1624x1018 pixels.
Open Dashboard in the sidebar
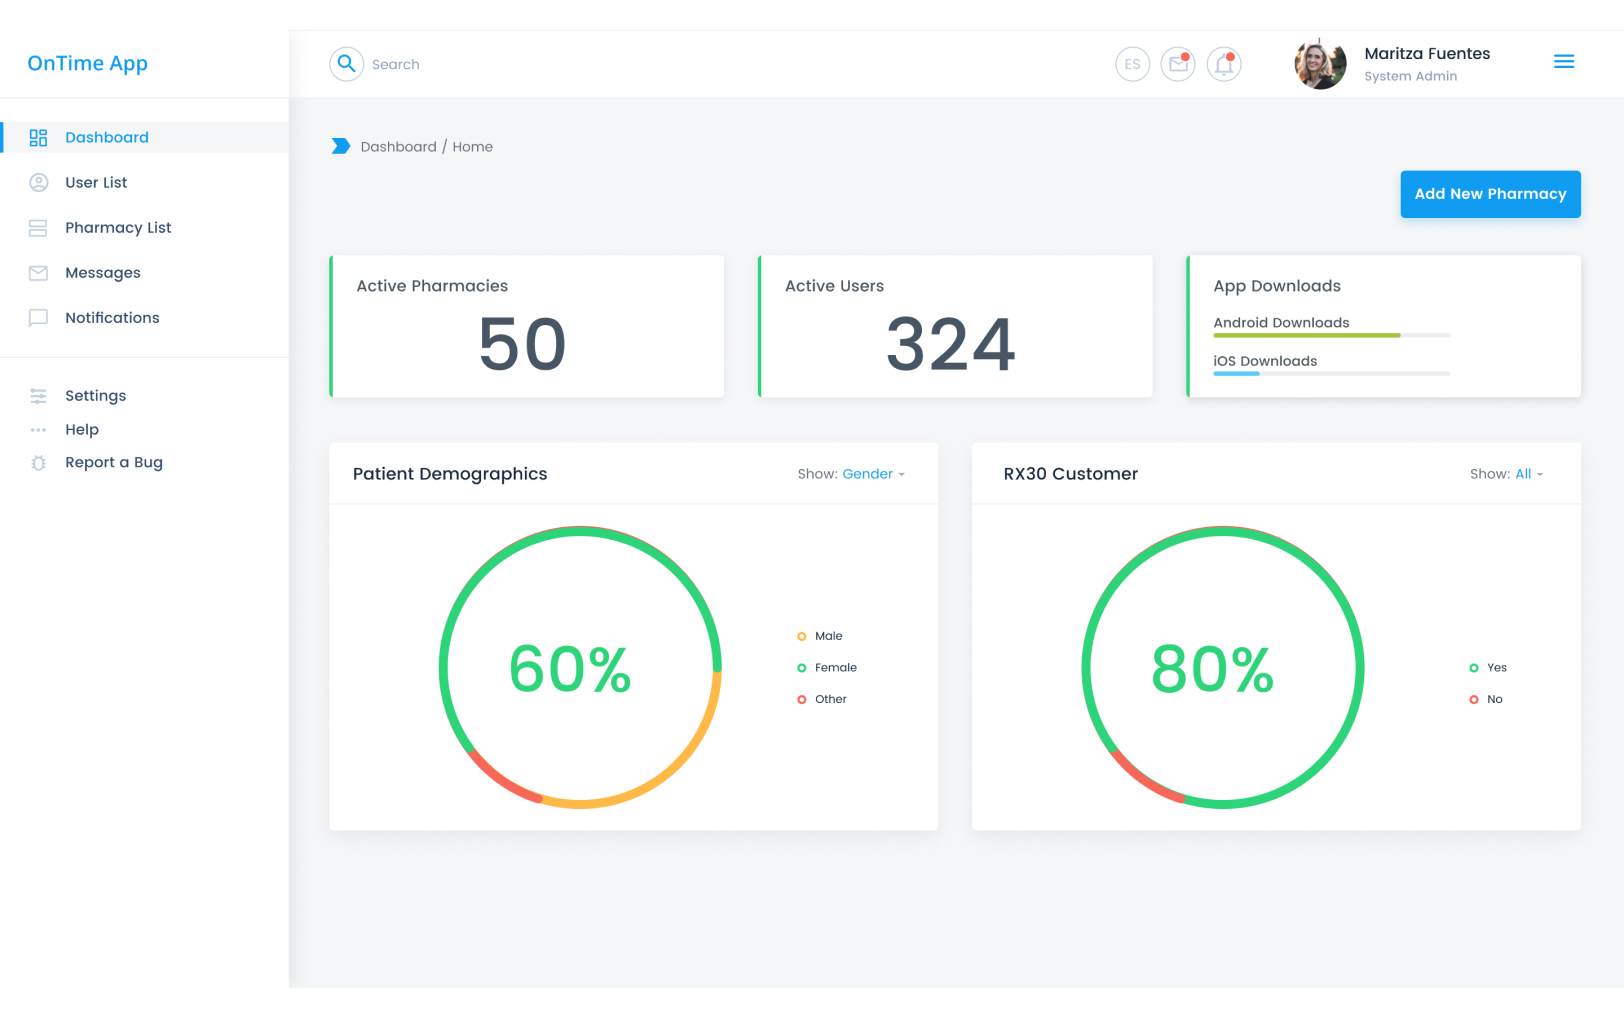[145, 137]
